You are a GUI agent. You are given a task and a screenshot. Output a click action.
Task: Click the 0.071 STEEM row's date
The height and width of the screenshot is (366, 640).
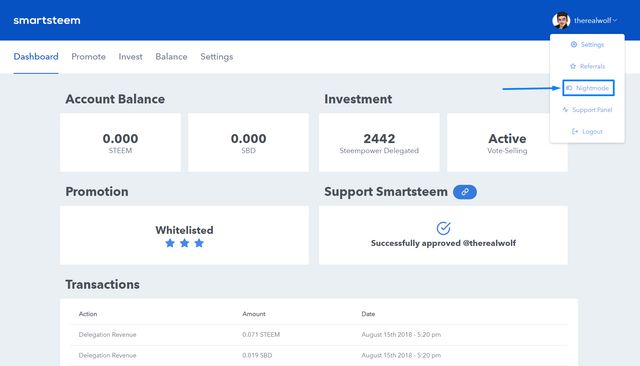[401, 335]
